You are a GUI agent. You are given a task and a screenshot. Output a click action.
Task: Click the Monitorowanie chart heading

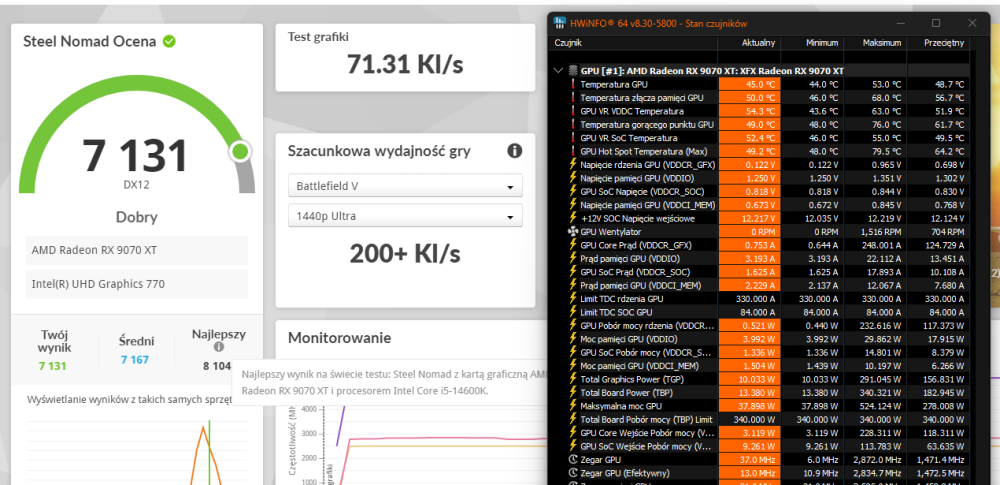[339, 338]
